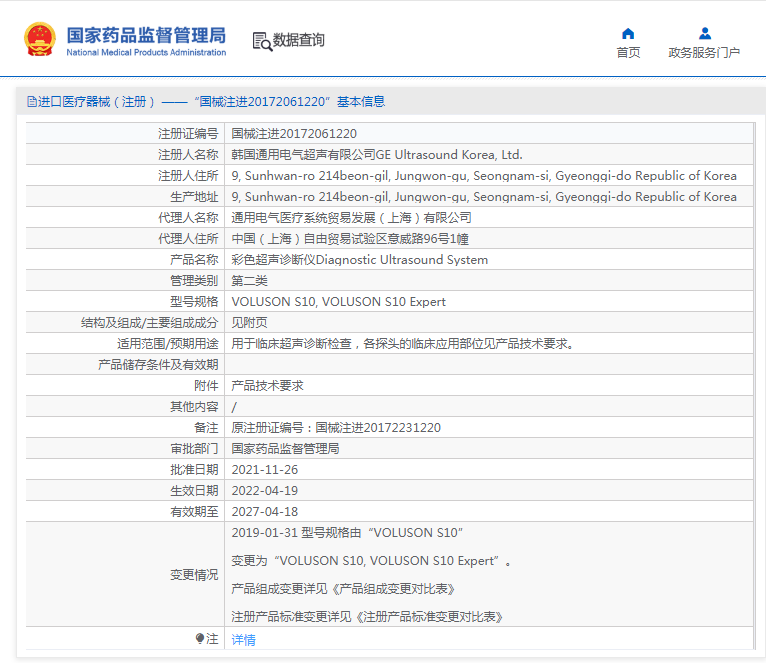Select the 注册证编号 value 国械注进20172061220
766x663 pixels.
coord(294,133)
